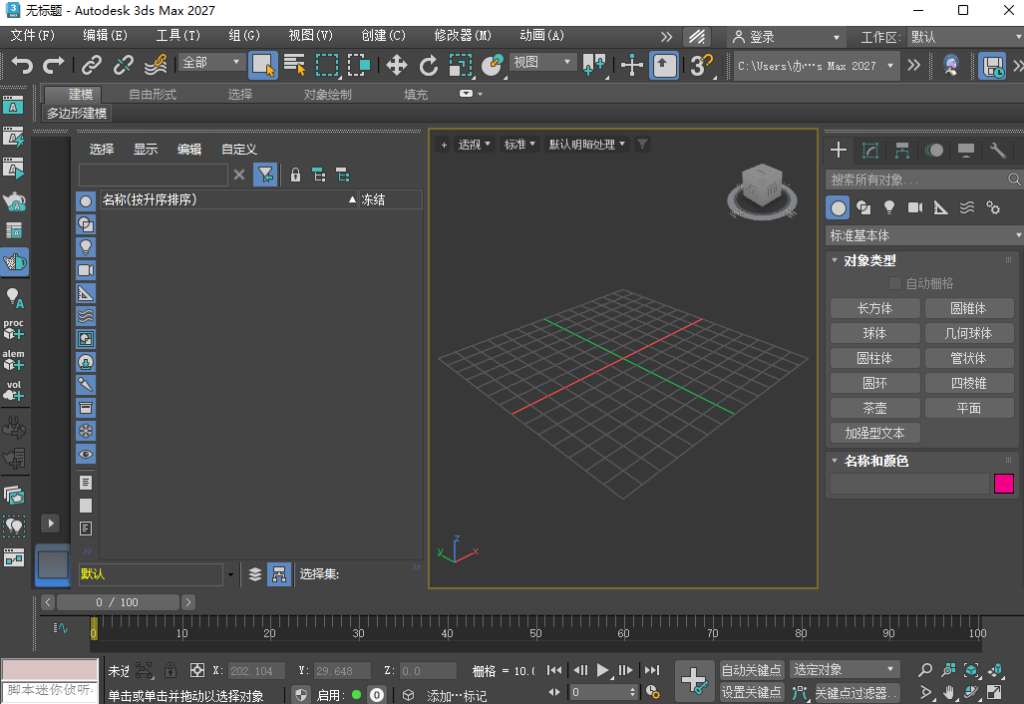Open the pink object color swatch

click(1004, 483)
